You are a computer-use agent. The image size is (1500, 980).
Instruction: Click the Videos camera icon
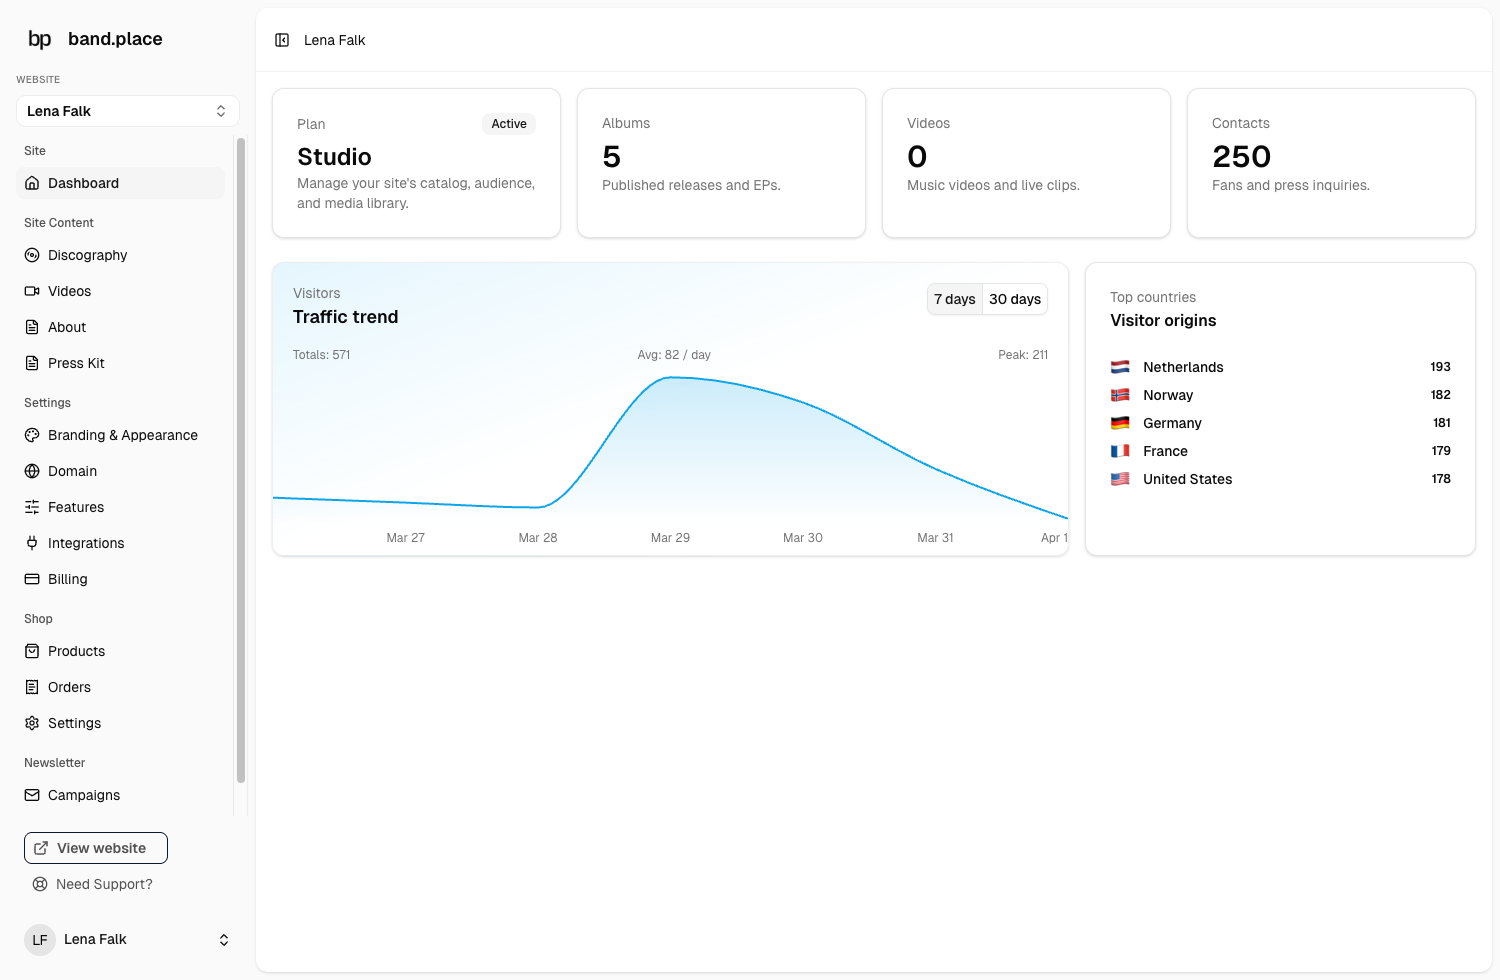tap(32, 291)
